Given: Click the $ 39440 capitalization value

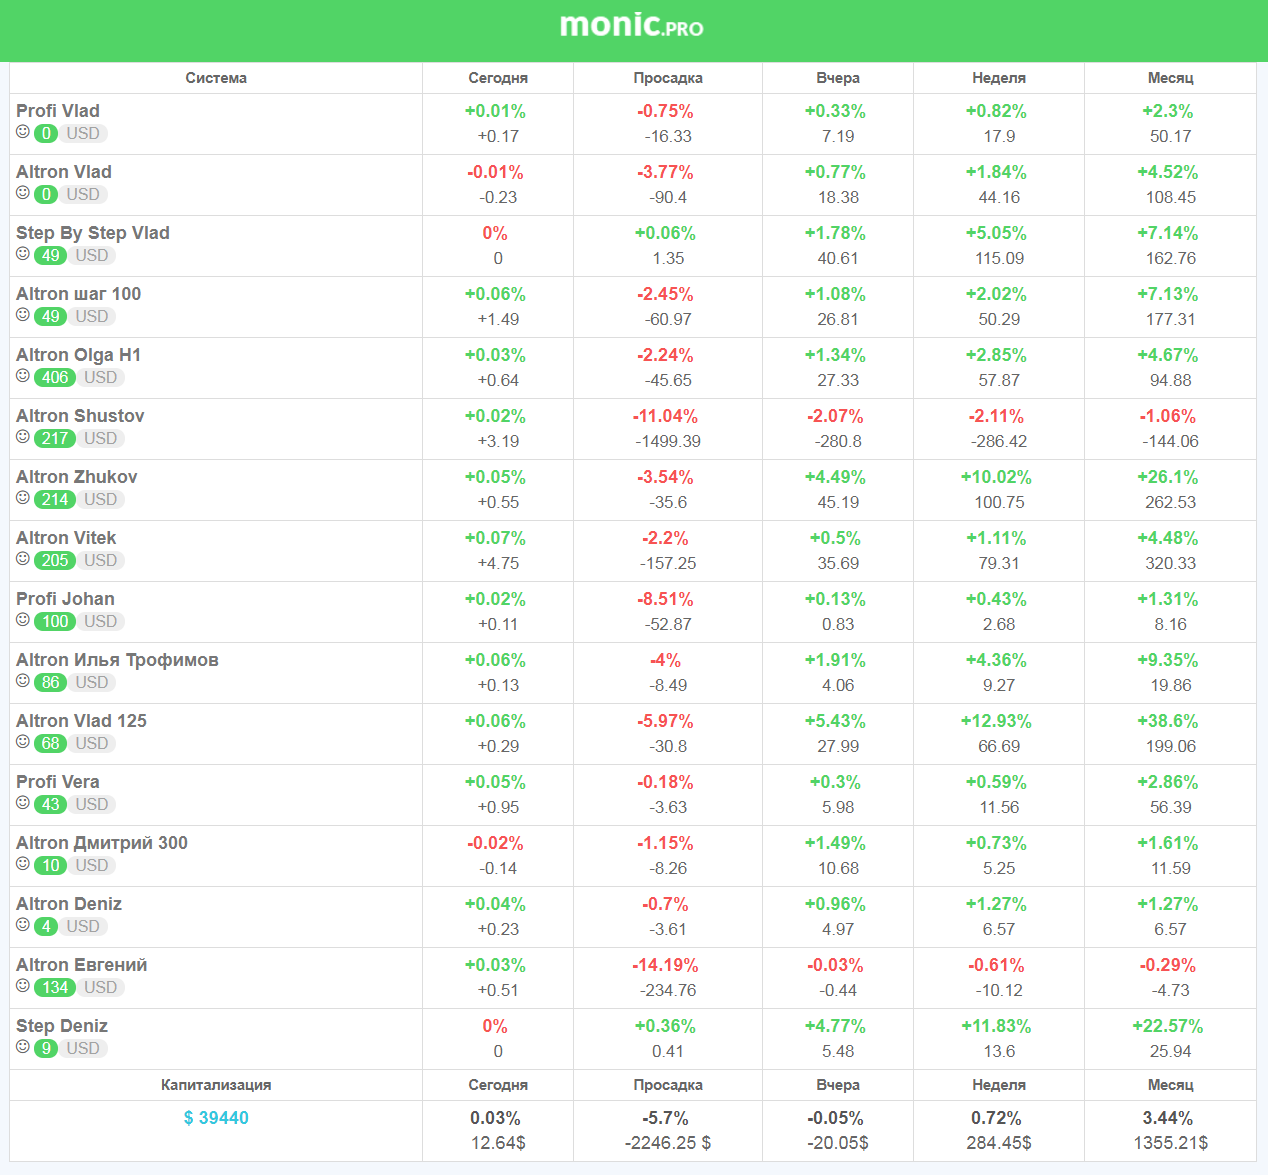Looking at the screenshot, I should click(x=216, y=1118).
